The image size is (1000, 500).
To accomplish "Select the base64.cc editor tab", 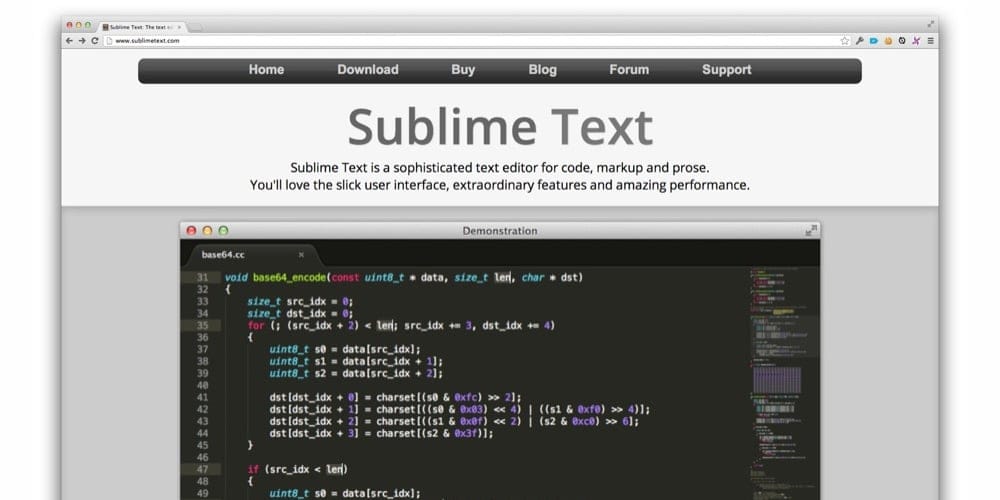I will coord(252,255).
